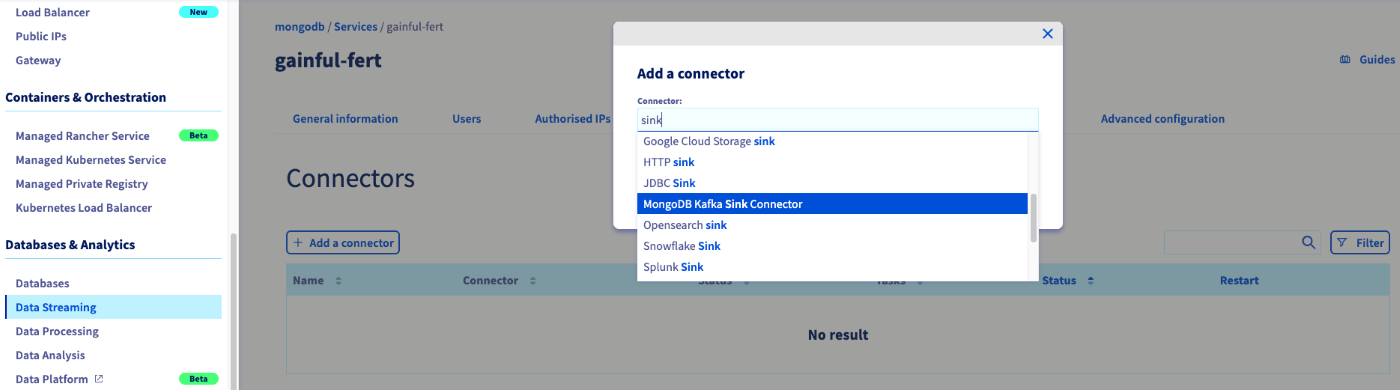Click Beta badge beside Managed Rancher Service

coord(198,136)
